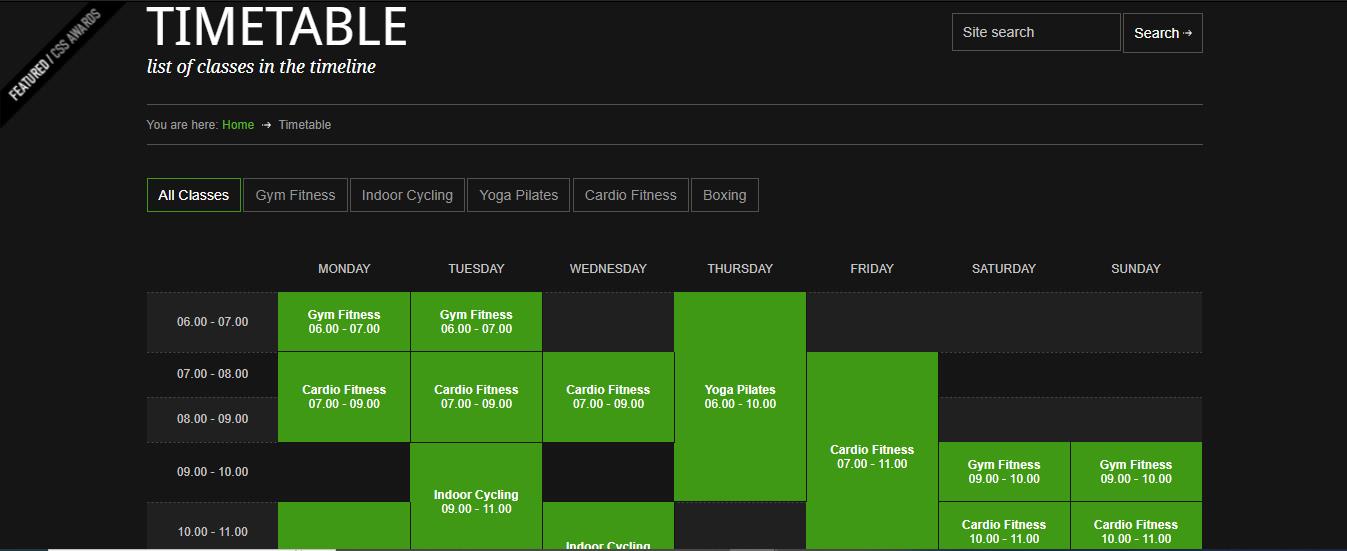The width and height of the screenshot is (1347, 551).
Task: Select Friday Cardio Fitness 07.00 - 11.00 block
Action: click(x=872, y=456)
